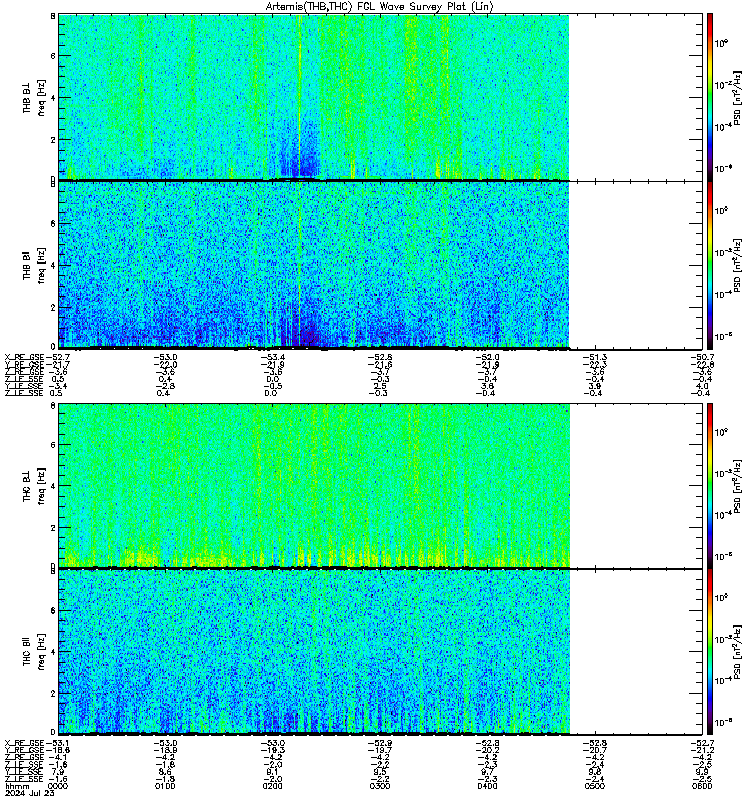The height and width of the screenshot is (800, 750).
Task: Click the Y_RE_GSE value -20.2 under THC panels
Action: coord(487,750)
